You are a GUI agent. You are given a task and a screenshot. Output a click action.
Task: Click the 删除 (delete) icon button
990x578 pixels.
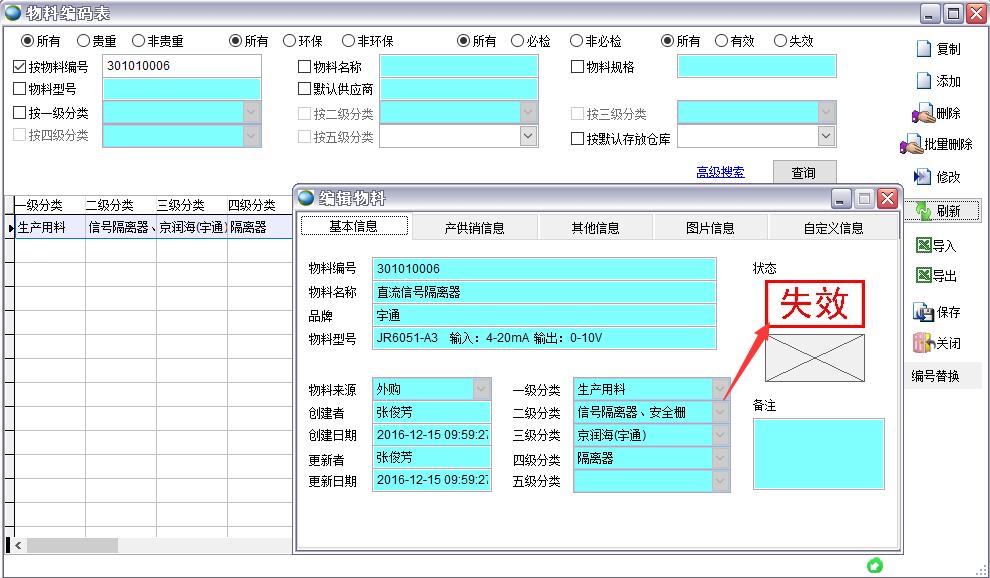click(x=923, y=113)
